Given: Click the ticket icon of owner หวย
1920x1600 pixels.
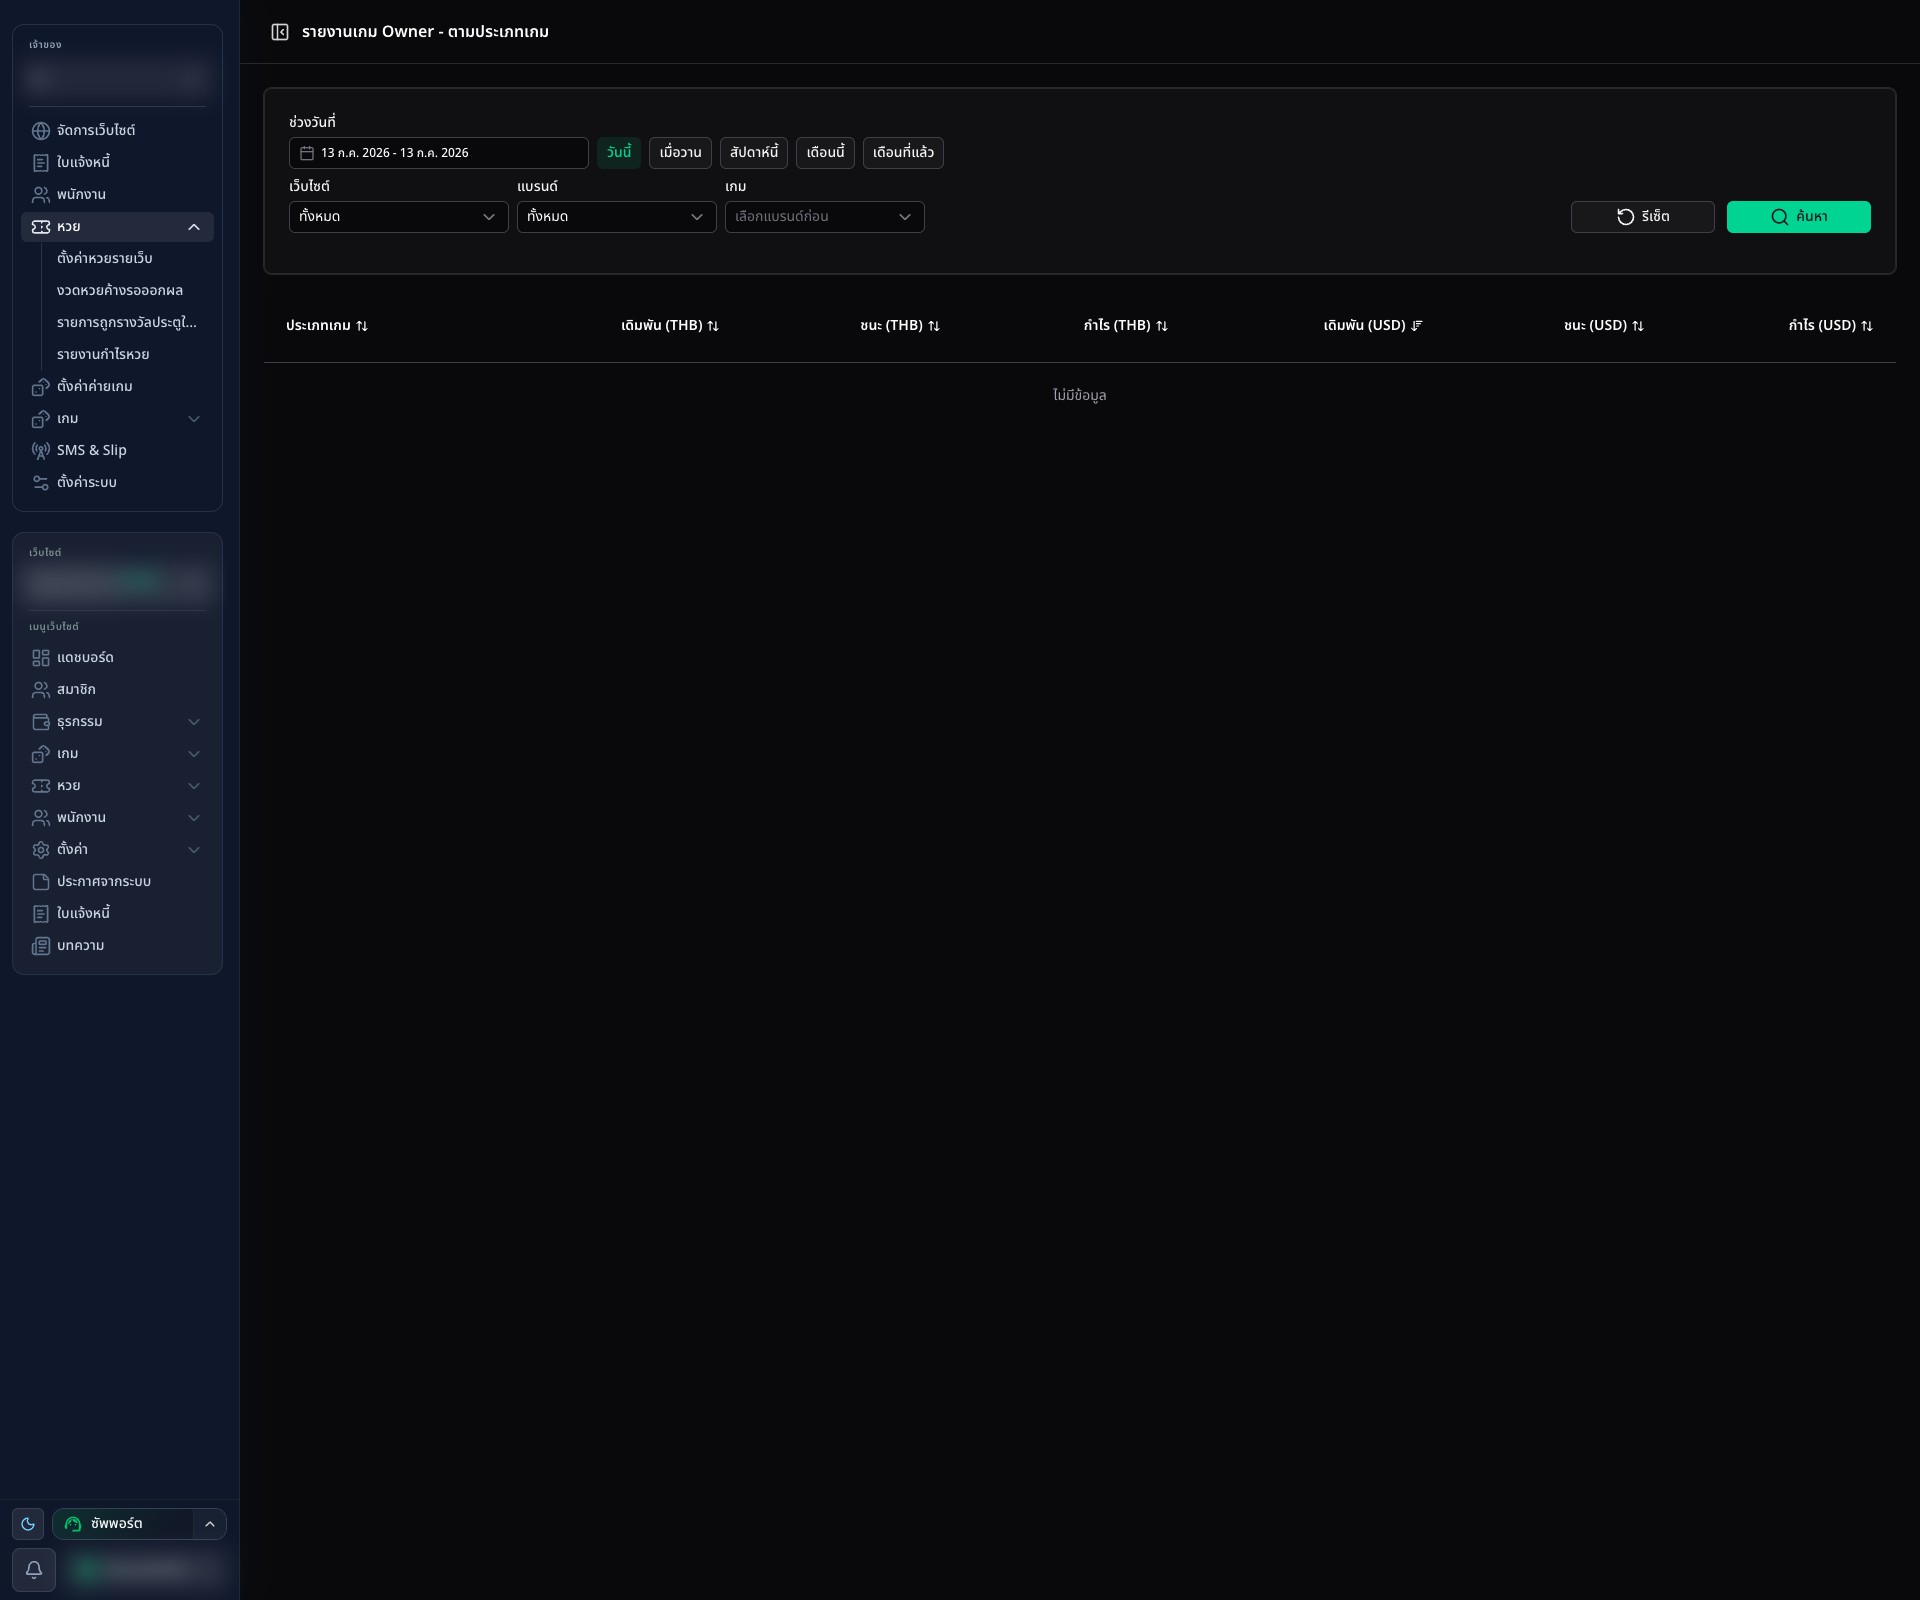Looking at the screenshot, I should [41, 227].
